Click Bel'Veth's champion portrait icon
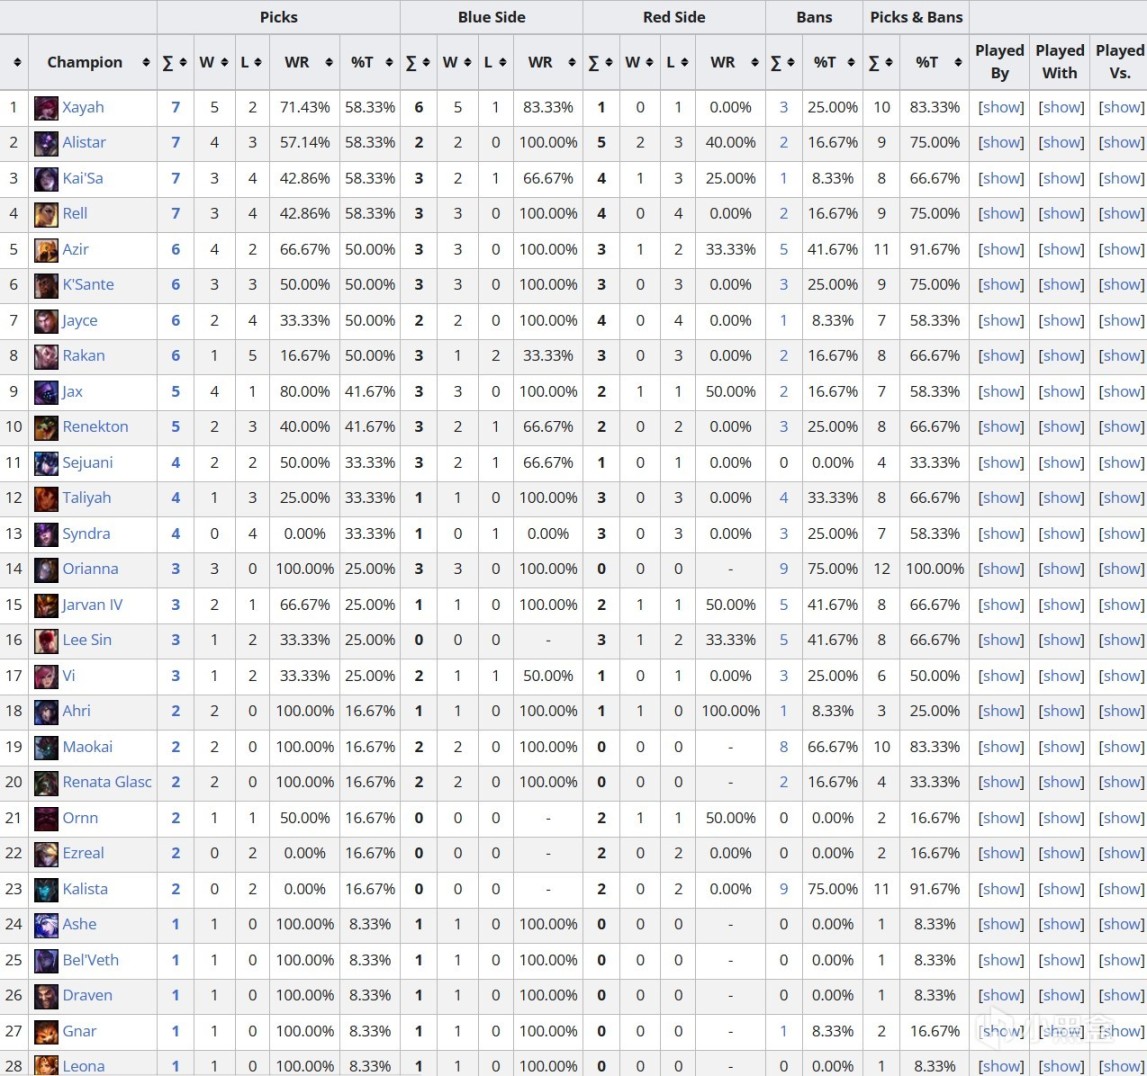 click(46, 960)
